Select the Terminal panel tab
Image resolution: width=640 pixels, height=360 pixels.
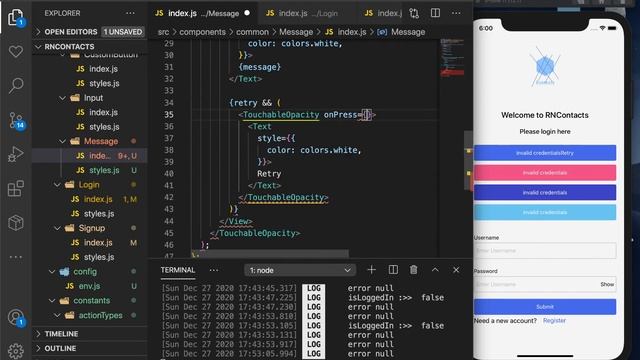178,270
